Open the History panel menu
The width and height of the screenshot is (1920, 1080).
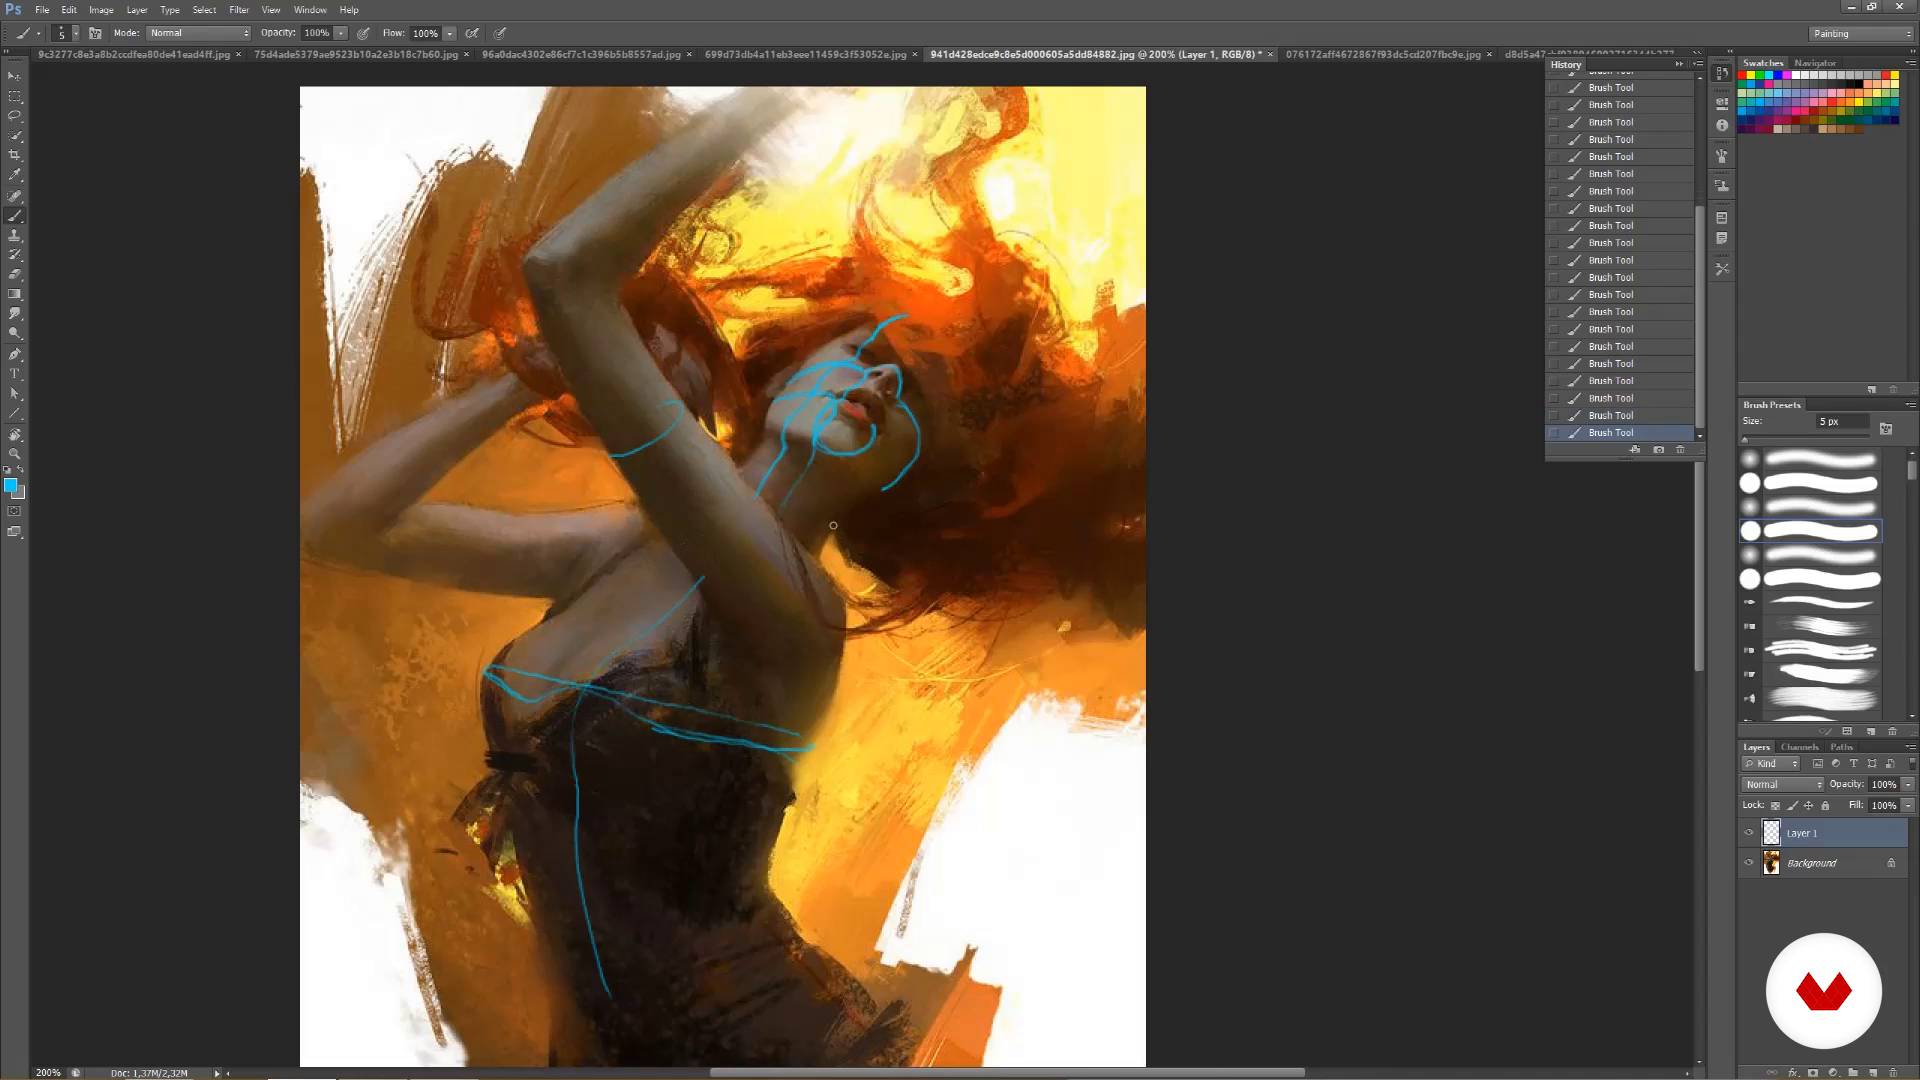[x=1698, y=64]
